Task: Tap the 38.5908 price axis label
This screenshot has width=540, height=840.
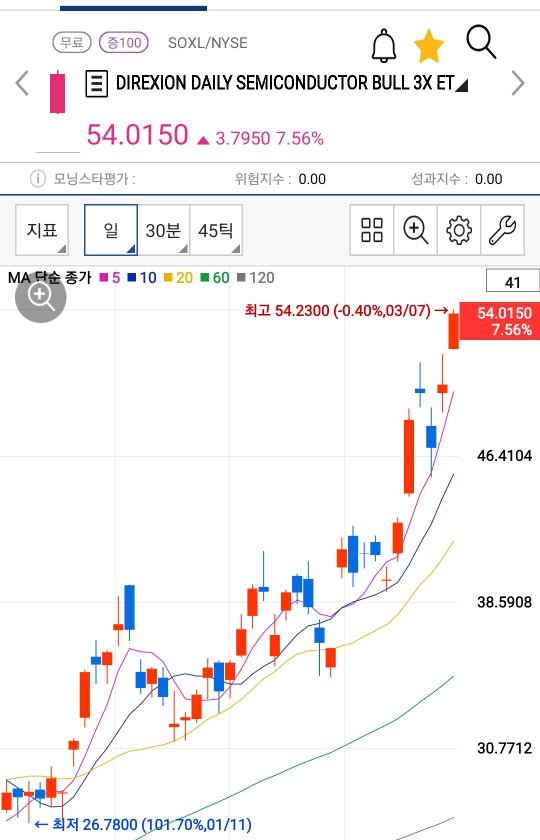Action: coord(505,602)
